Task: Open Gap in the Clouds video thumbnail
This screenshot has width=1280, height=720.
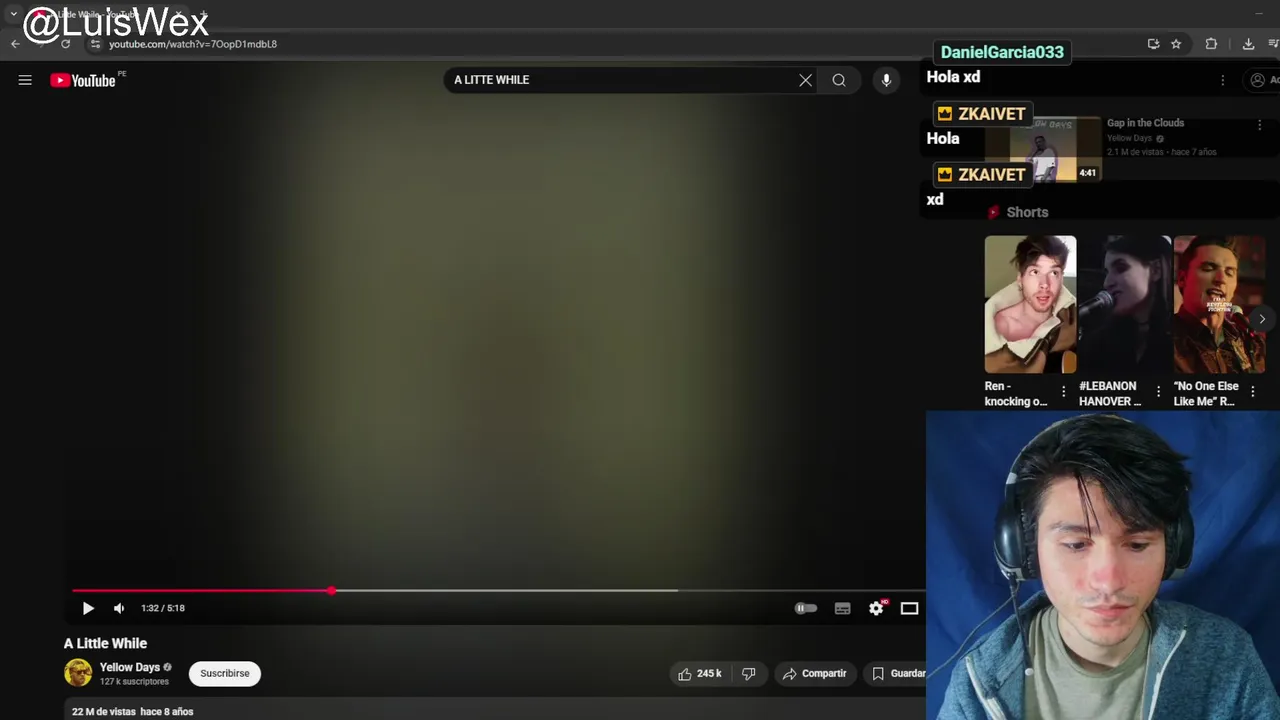Action: point(1042,150)
